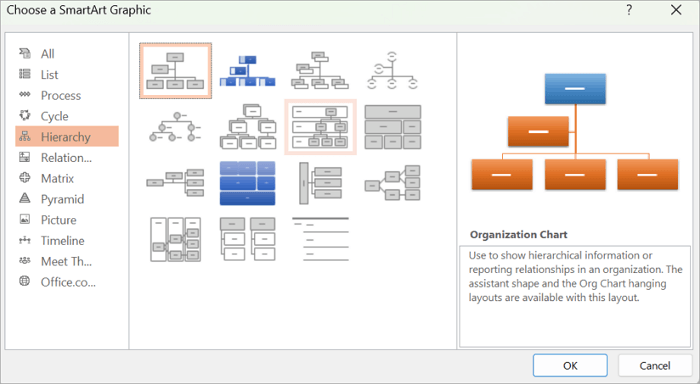Confirm selection with the OK button
The width and height of the screenshot is (700, 384).
pos(570,366)
